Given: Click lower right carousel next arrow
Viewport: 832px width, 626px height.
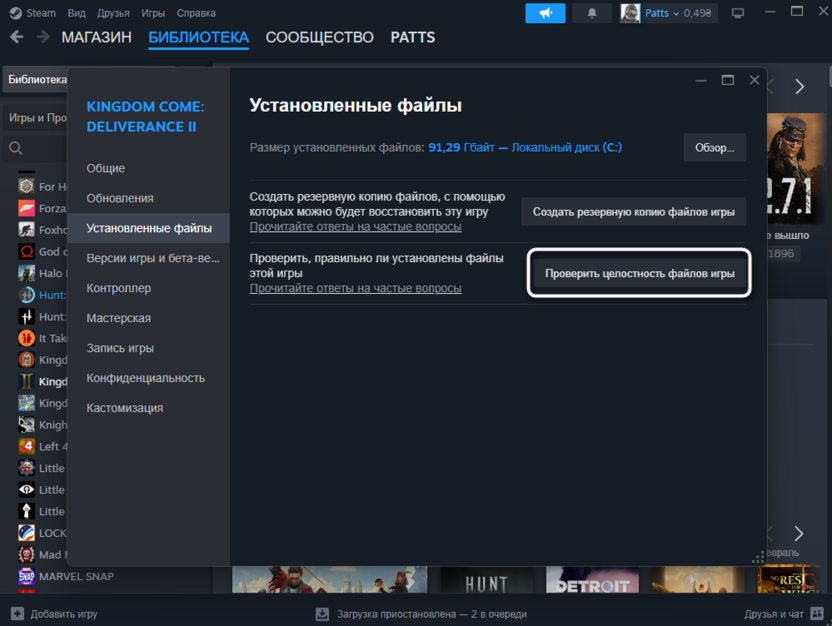Looking at the screenshot, I should point(798,533).
